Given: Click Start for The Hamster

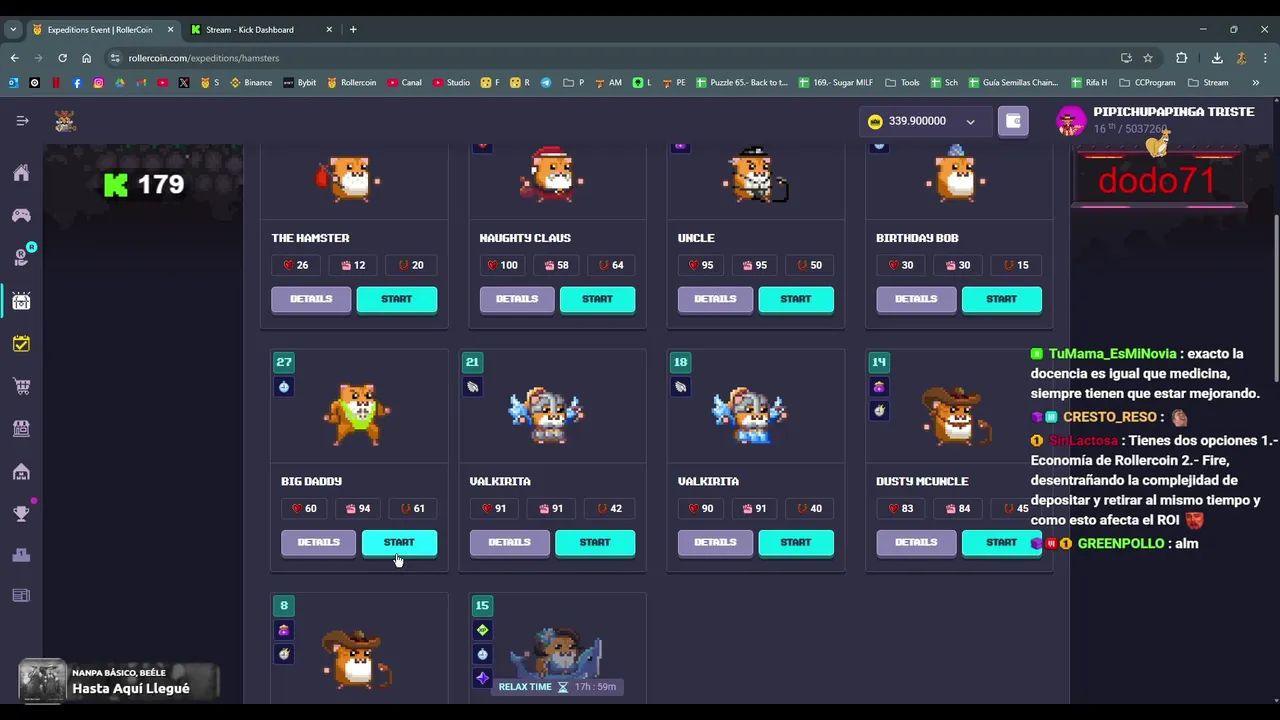Looking at the screenshot, I should point(397,299).
